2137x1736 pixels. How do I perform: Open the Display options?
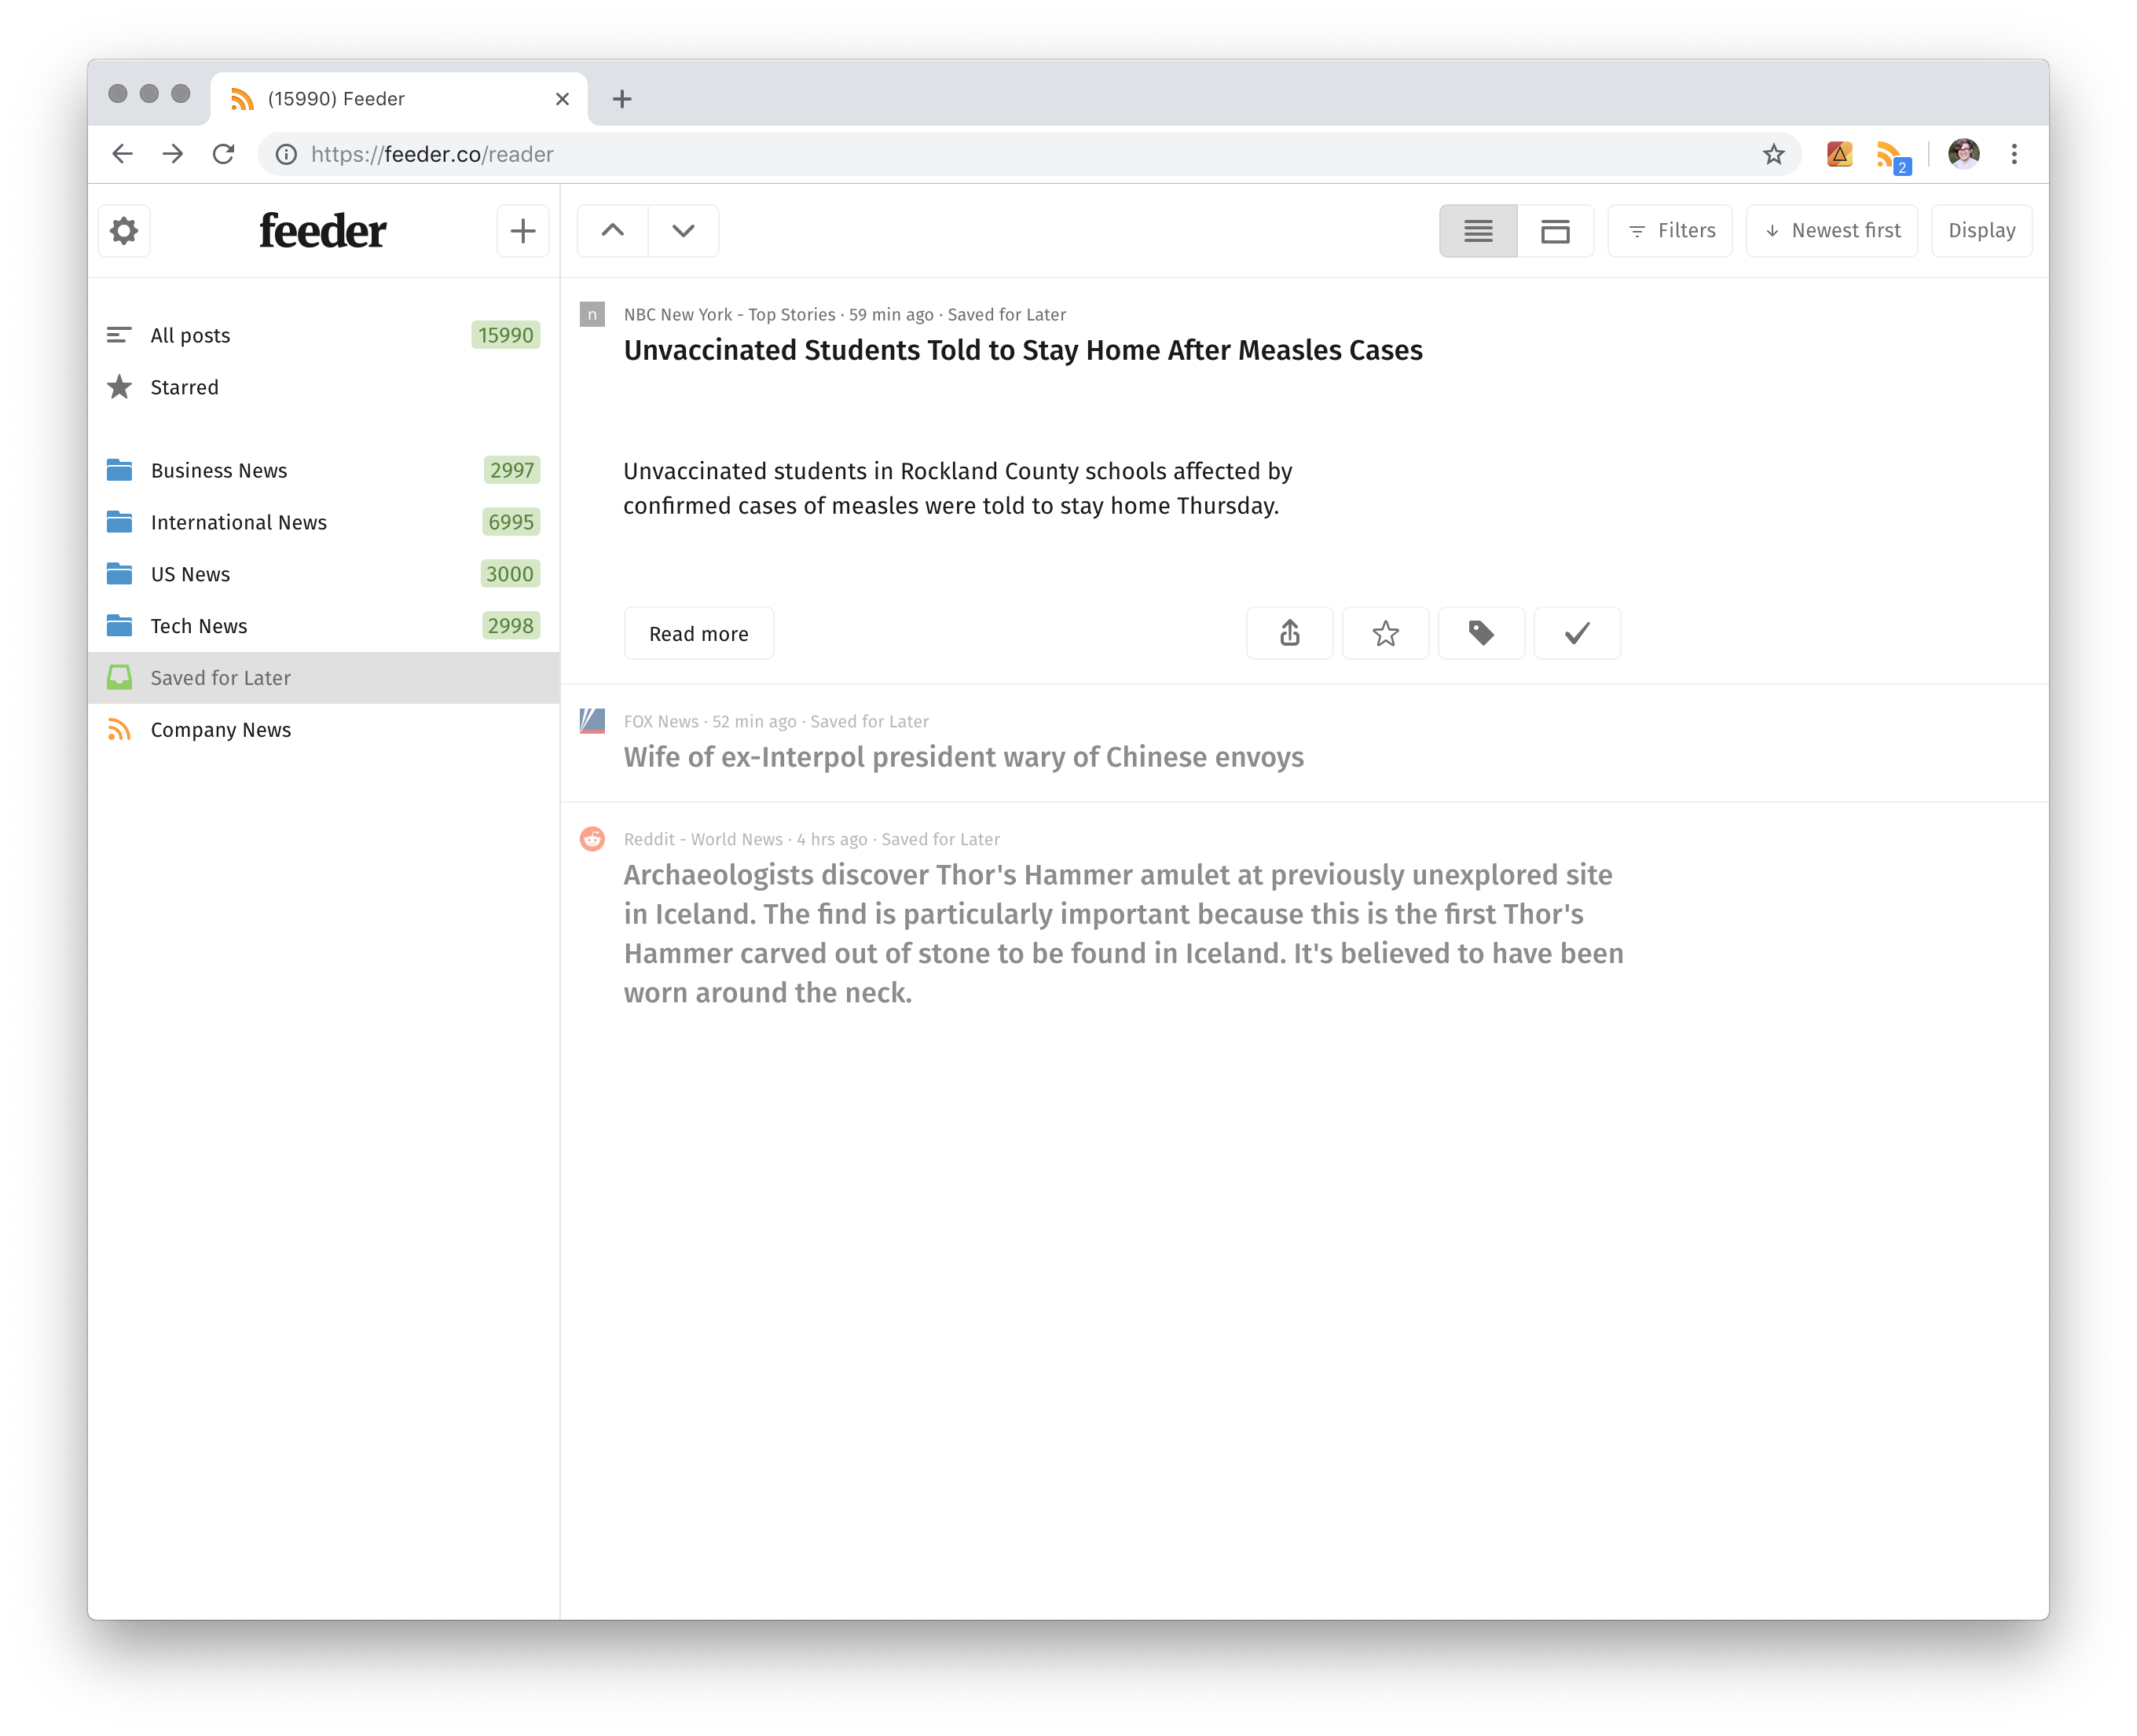pos(1981,231)
